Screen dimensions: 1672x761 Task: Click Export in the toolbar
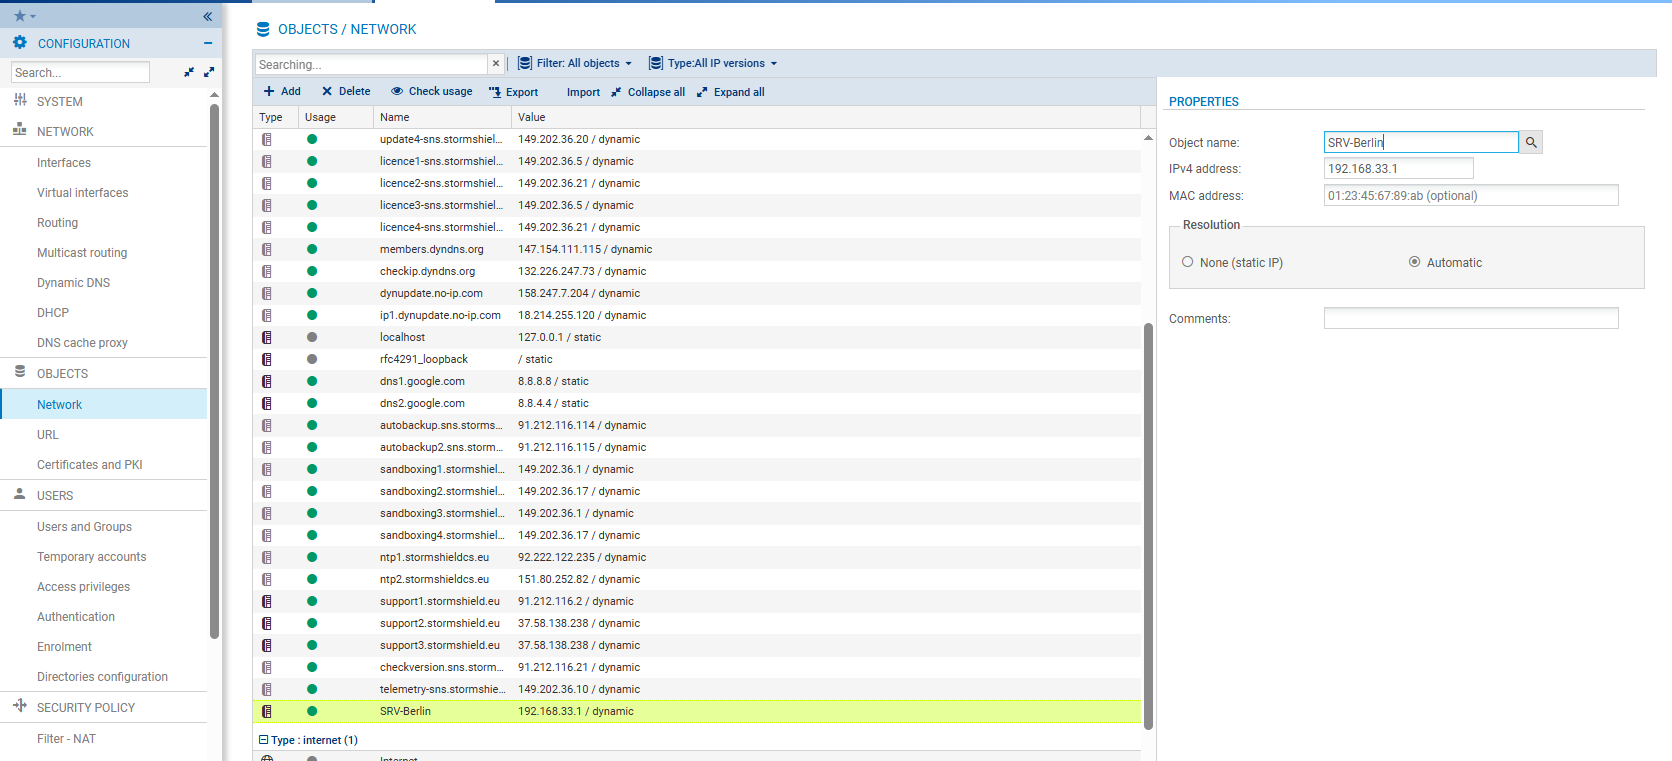(x=513, y=92)
